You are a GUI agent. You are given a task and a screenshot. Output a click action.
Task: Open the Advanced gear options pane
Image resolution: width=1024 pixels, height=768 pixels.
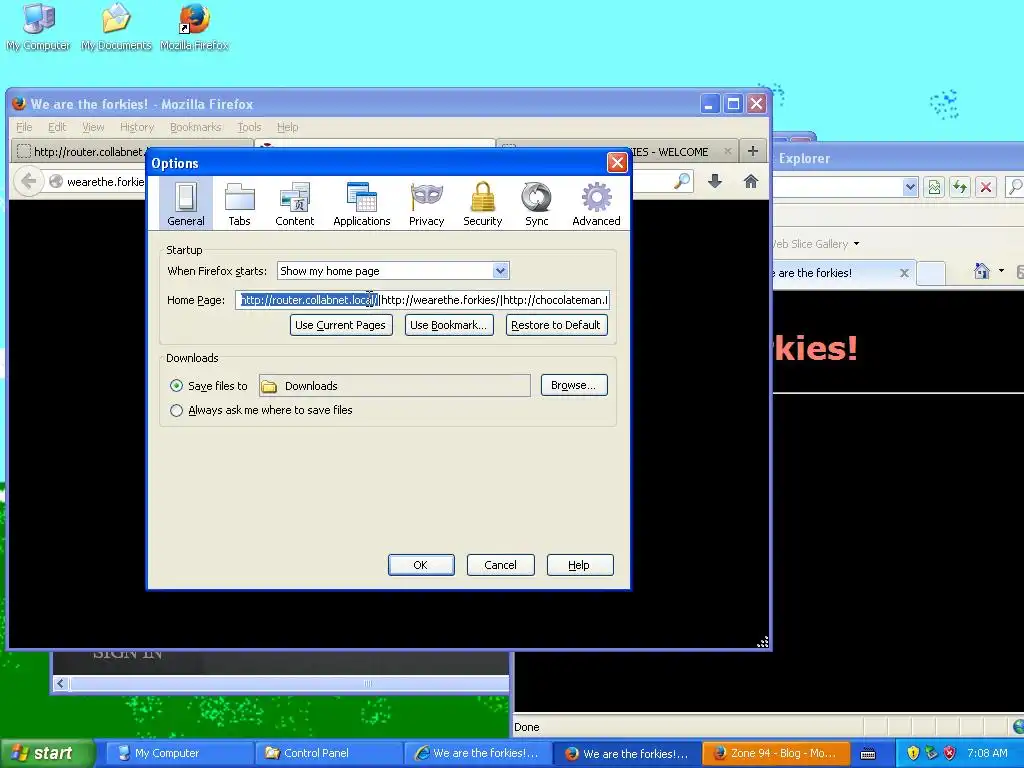coord(596,204)
